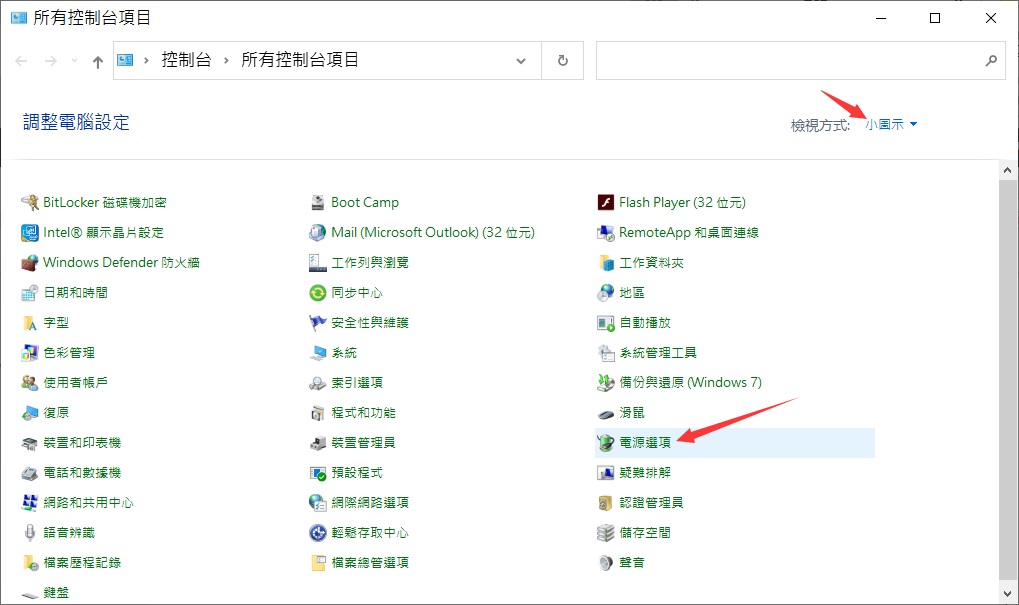Click the 索引選項 icon
This screenshot has height=605, width=1019.
[x=318, y=383]
